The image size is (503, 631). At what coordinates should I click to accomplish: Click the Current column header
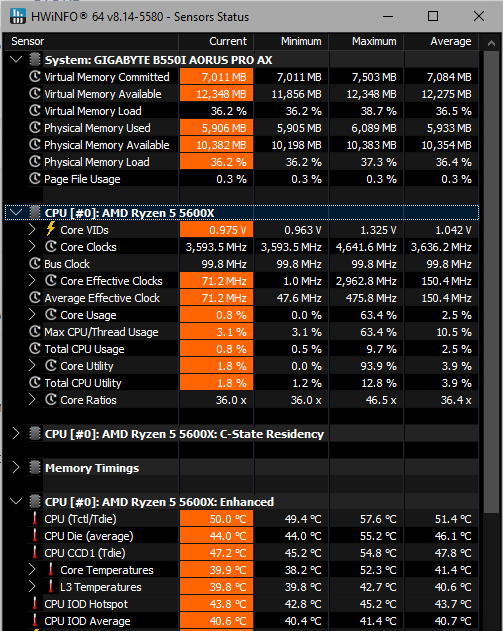coord(216,41)
